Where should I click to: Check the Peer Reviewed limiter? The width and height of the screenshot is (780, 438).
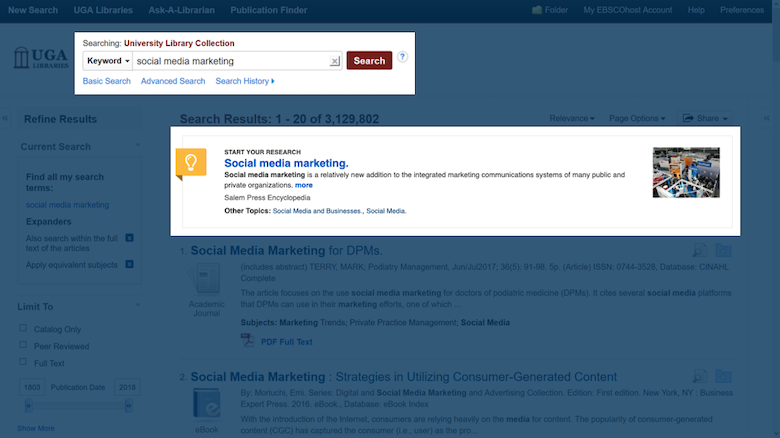pos(23,345)
